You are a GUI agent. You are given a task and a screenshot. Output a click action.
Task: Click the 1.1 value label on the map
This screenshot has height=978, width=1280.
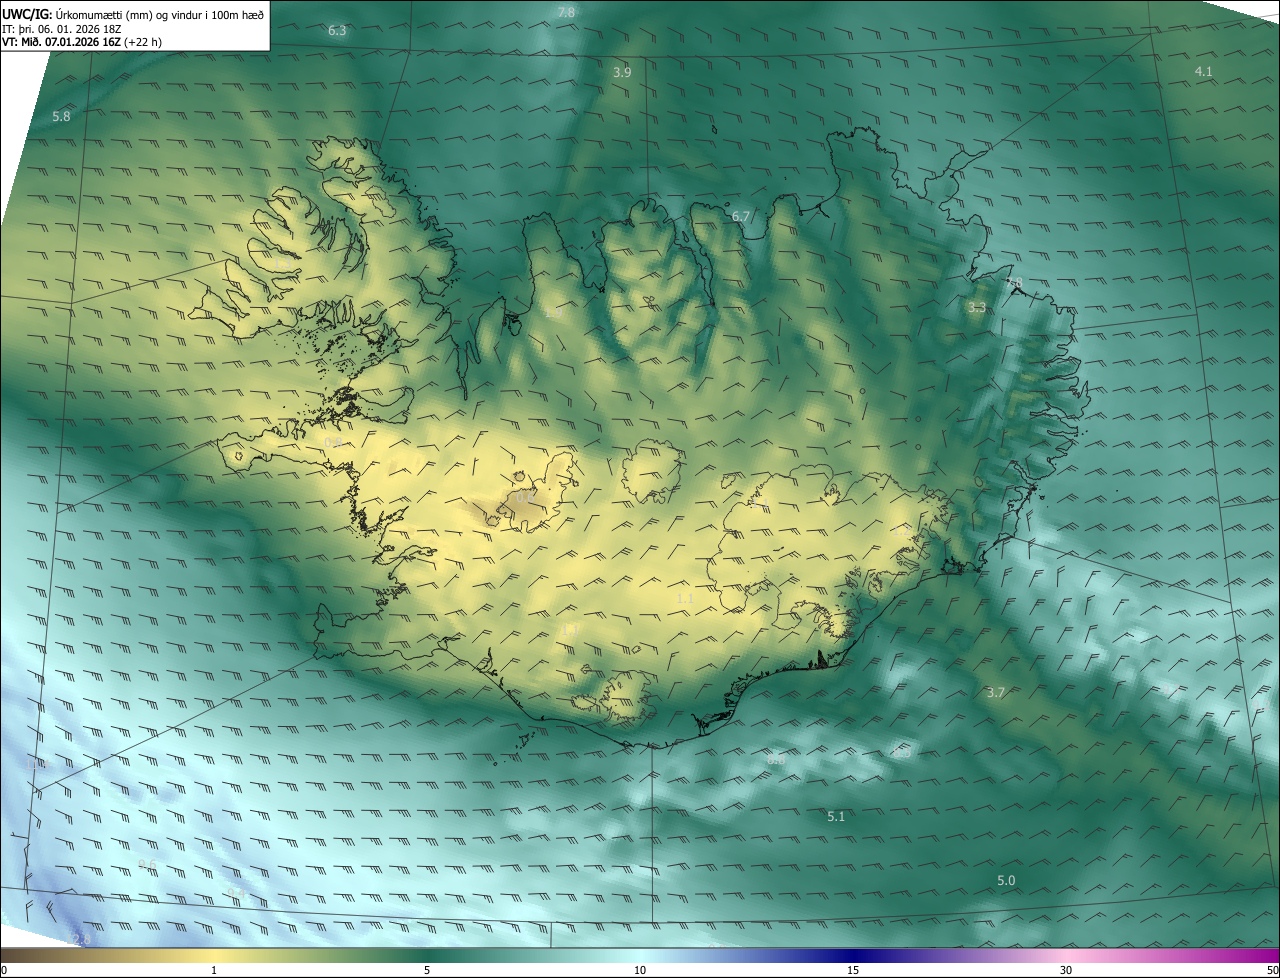(x=685, y=599)
